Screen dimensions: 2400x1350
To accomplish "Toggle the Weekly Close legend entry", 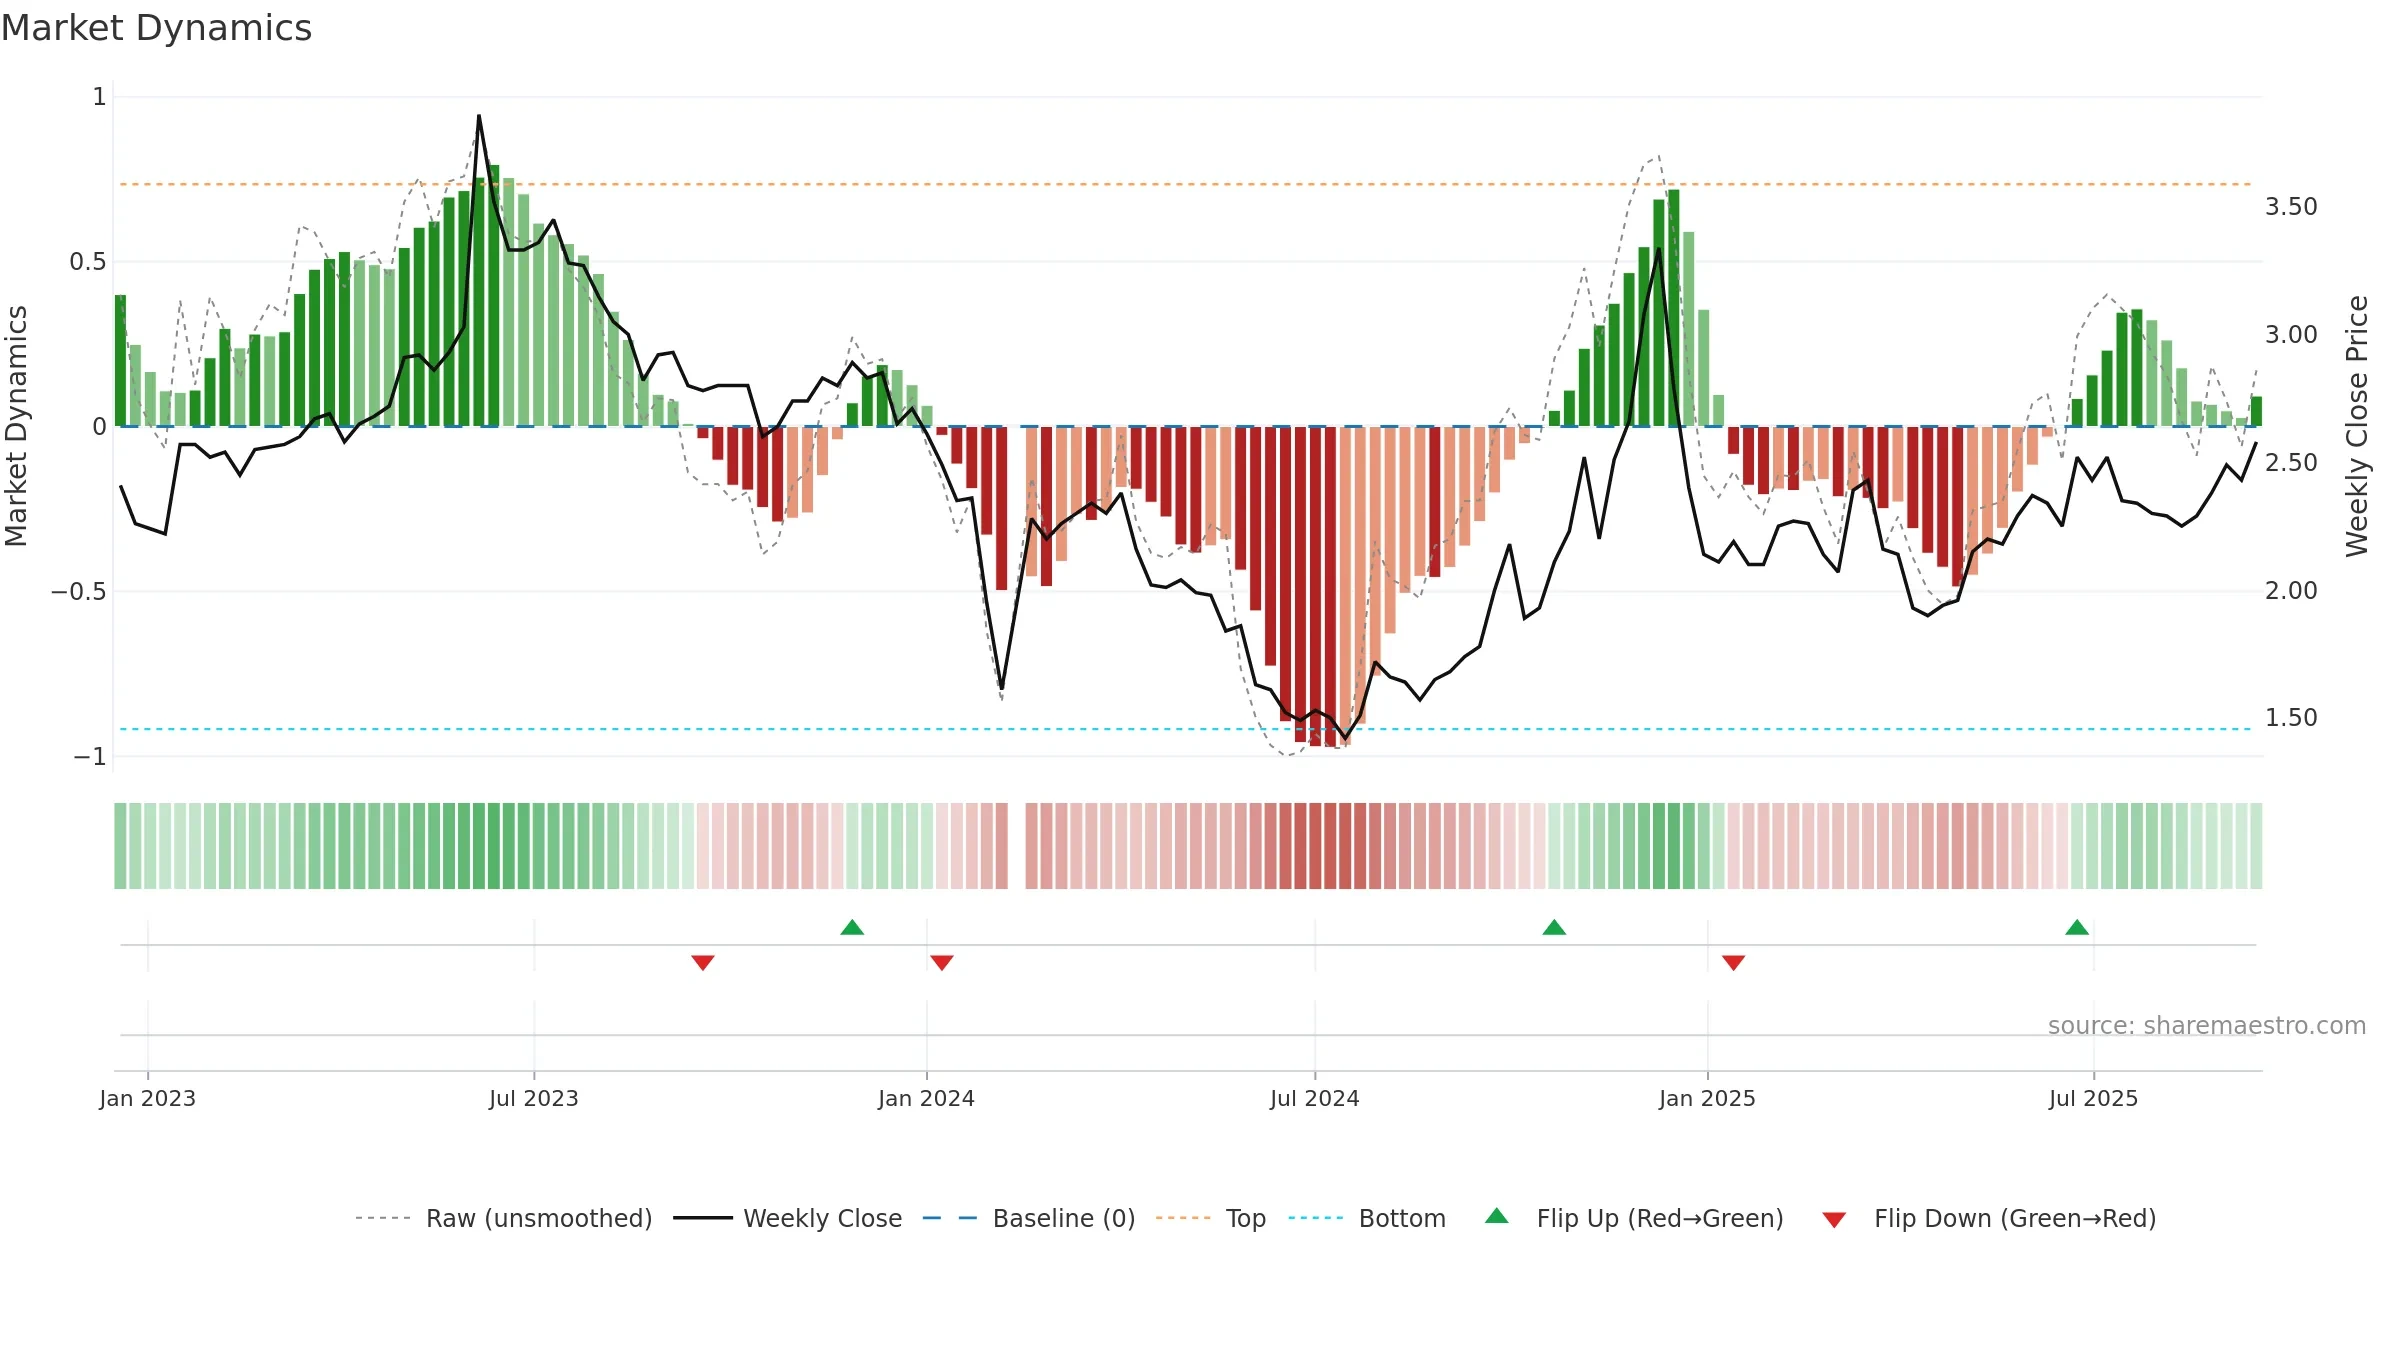I will pos(787,1218).
